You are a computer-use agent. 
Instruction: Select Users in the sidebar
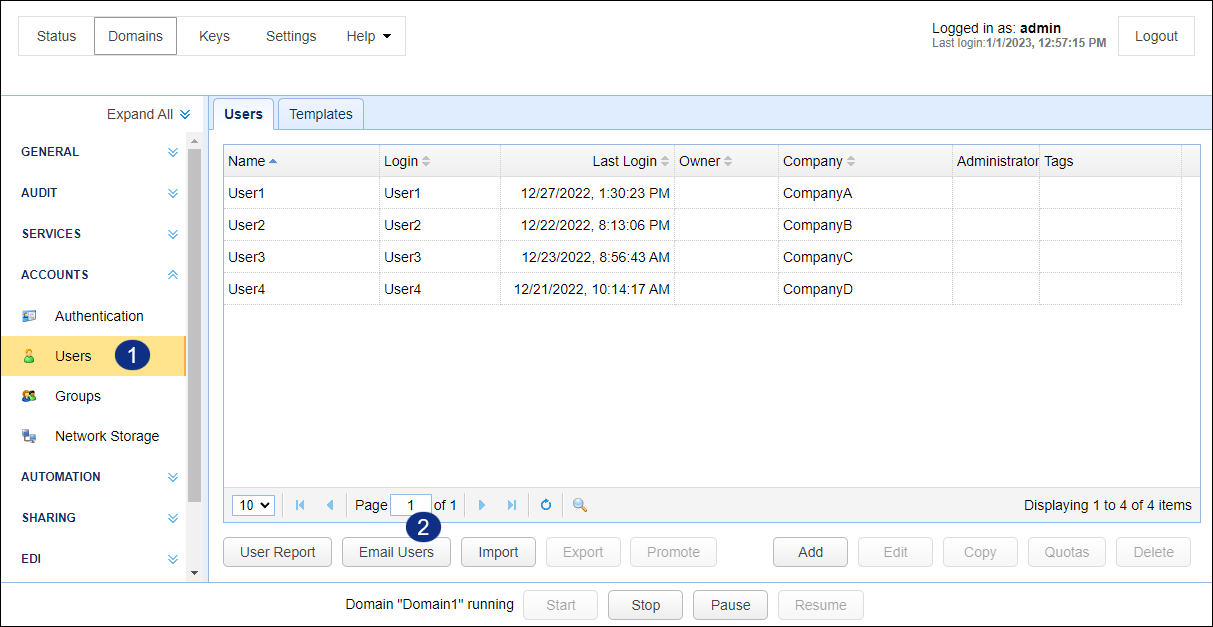(93, 356)
